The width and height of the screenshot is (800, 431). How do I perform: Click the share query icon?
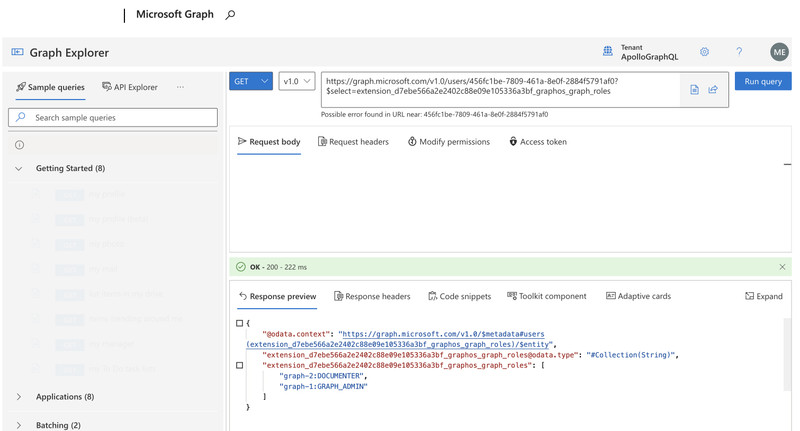pos(713,90)
